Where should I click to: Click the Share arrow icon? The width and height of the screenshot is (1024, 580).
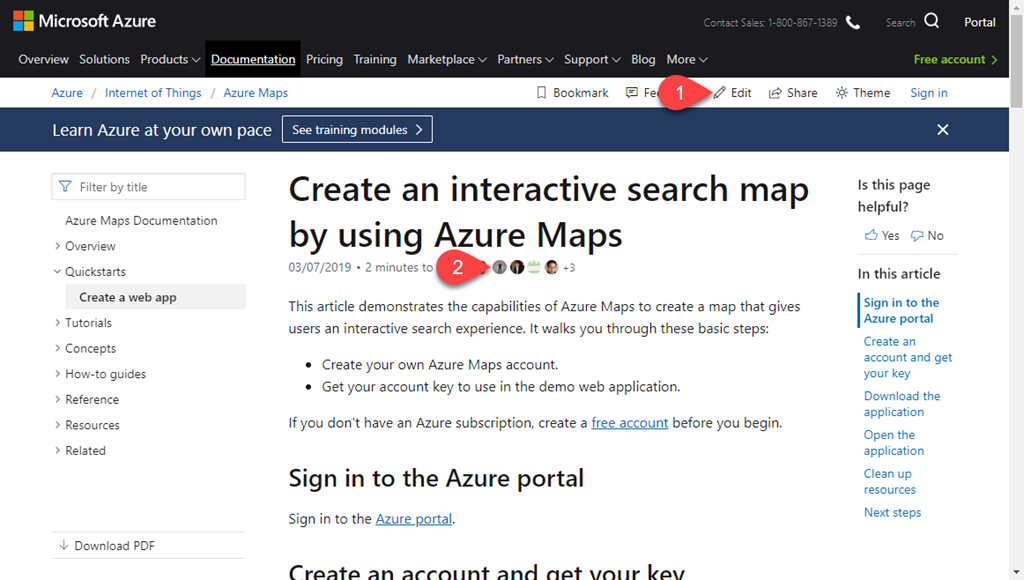click(775, 93)
